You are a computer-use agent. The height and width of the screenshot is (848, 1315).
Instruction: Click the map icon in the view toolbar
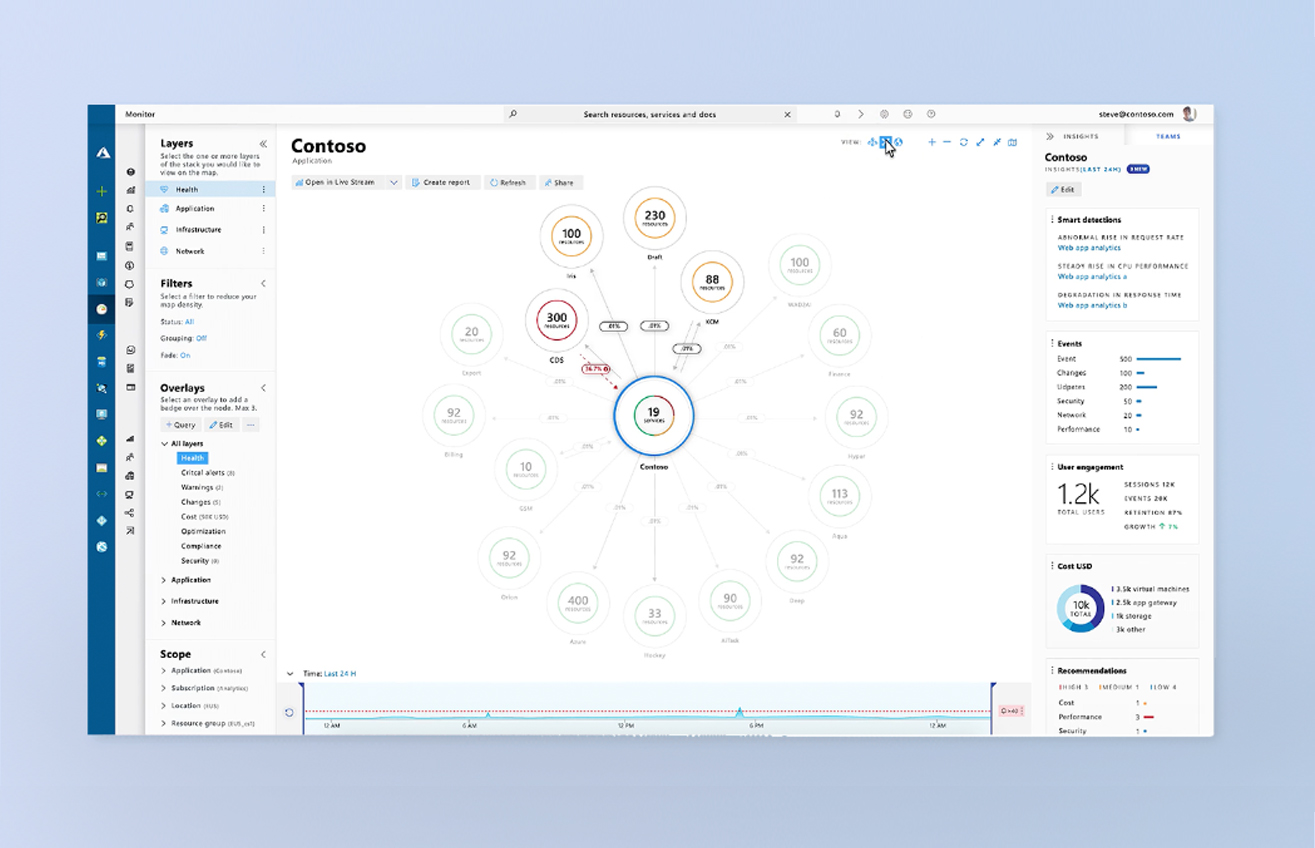pos(1012,142)
